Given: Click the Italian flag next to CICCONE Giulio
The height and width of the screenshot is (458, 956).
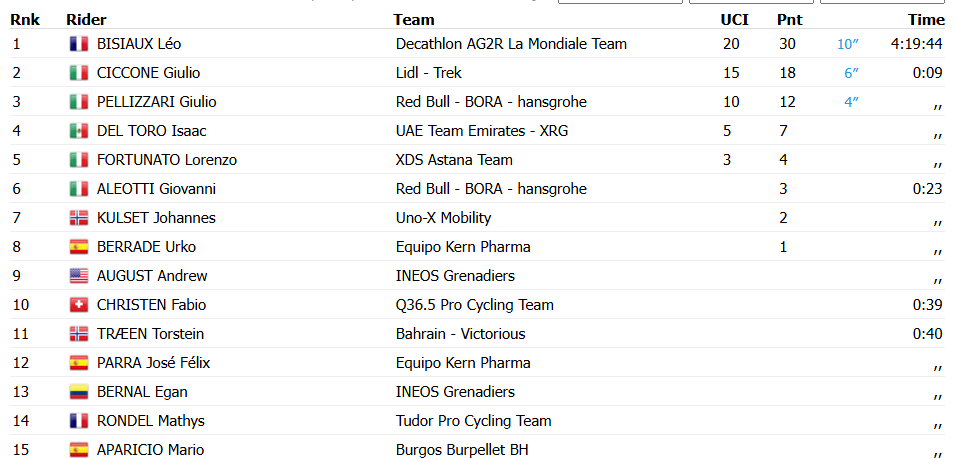Looking at the screenshot, I should [x=78, y=73].
